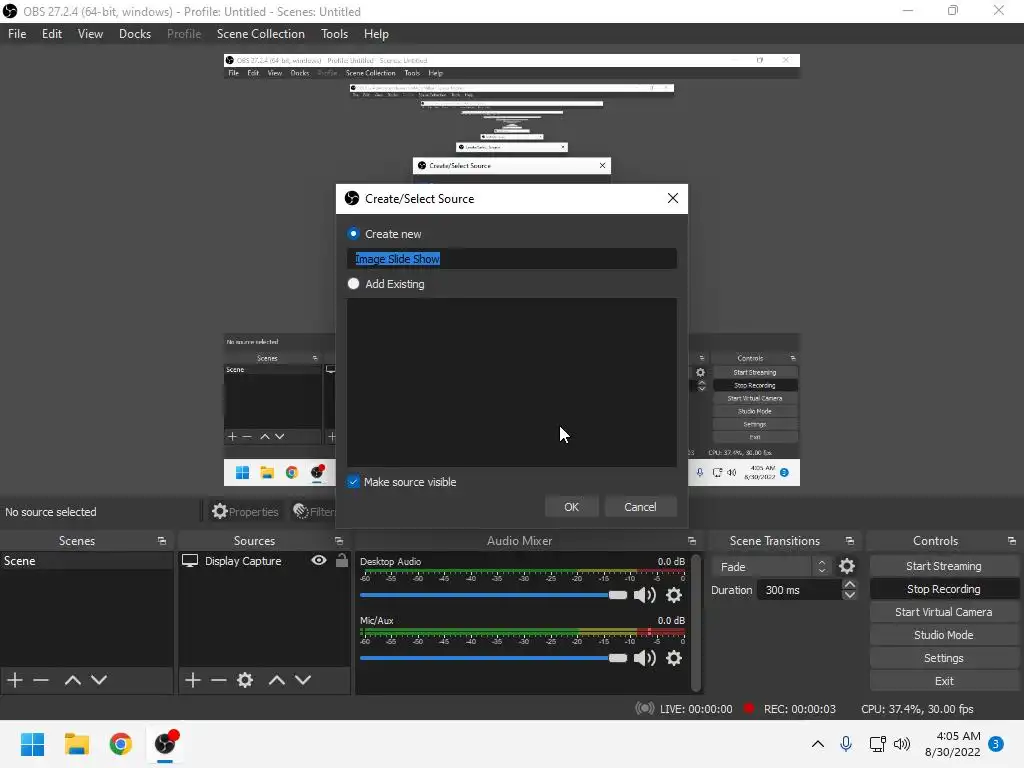Pop out the Scene Transitions dock icon

pos(850,541)
